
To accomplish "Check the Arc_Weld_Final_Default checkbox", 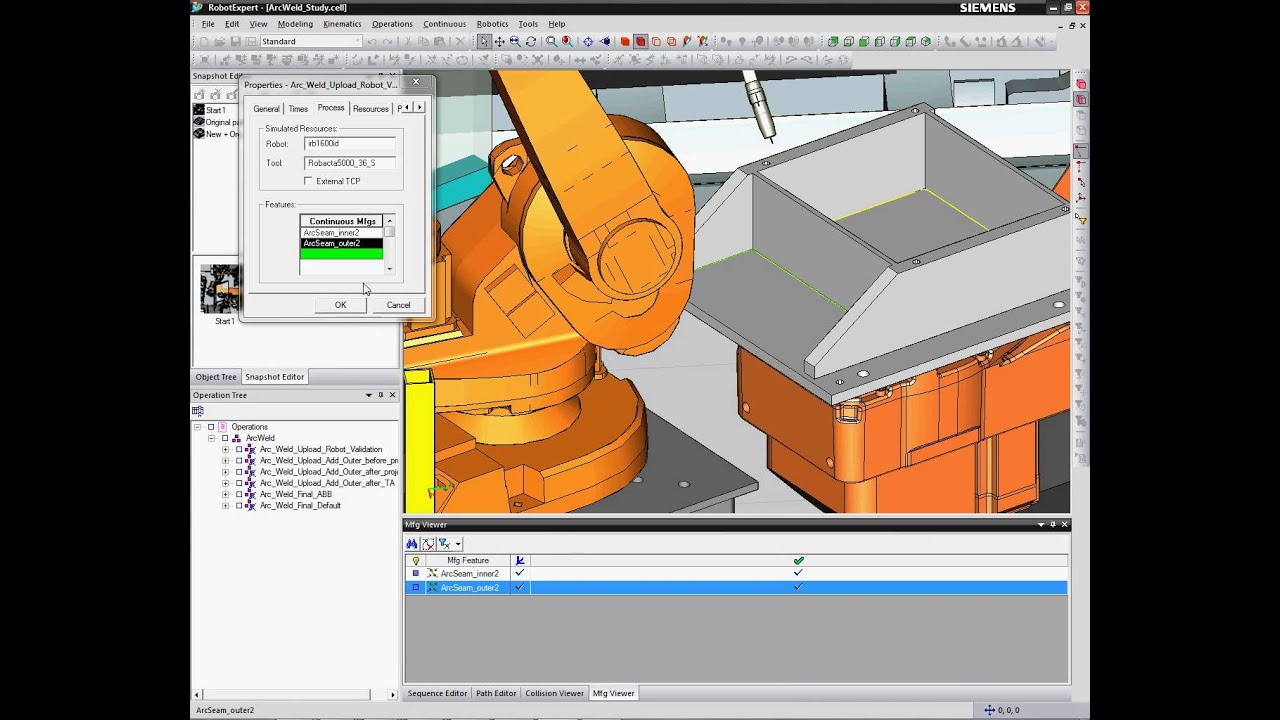I will [239, 505].
